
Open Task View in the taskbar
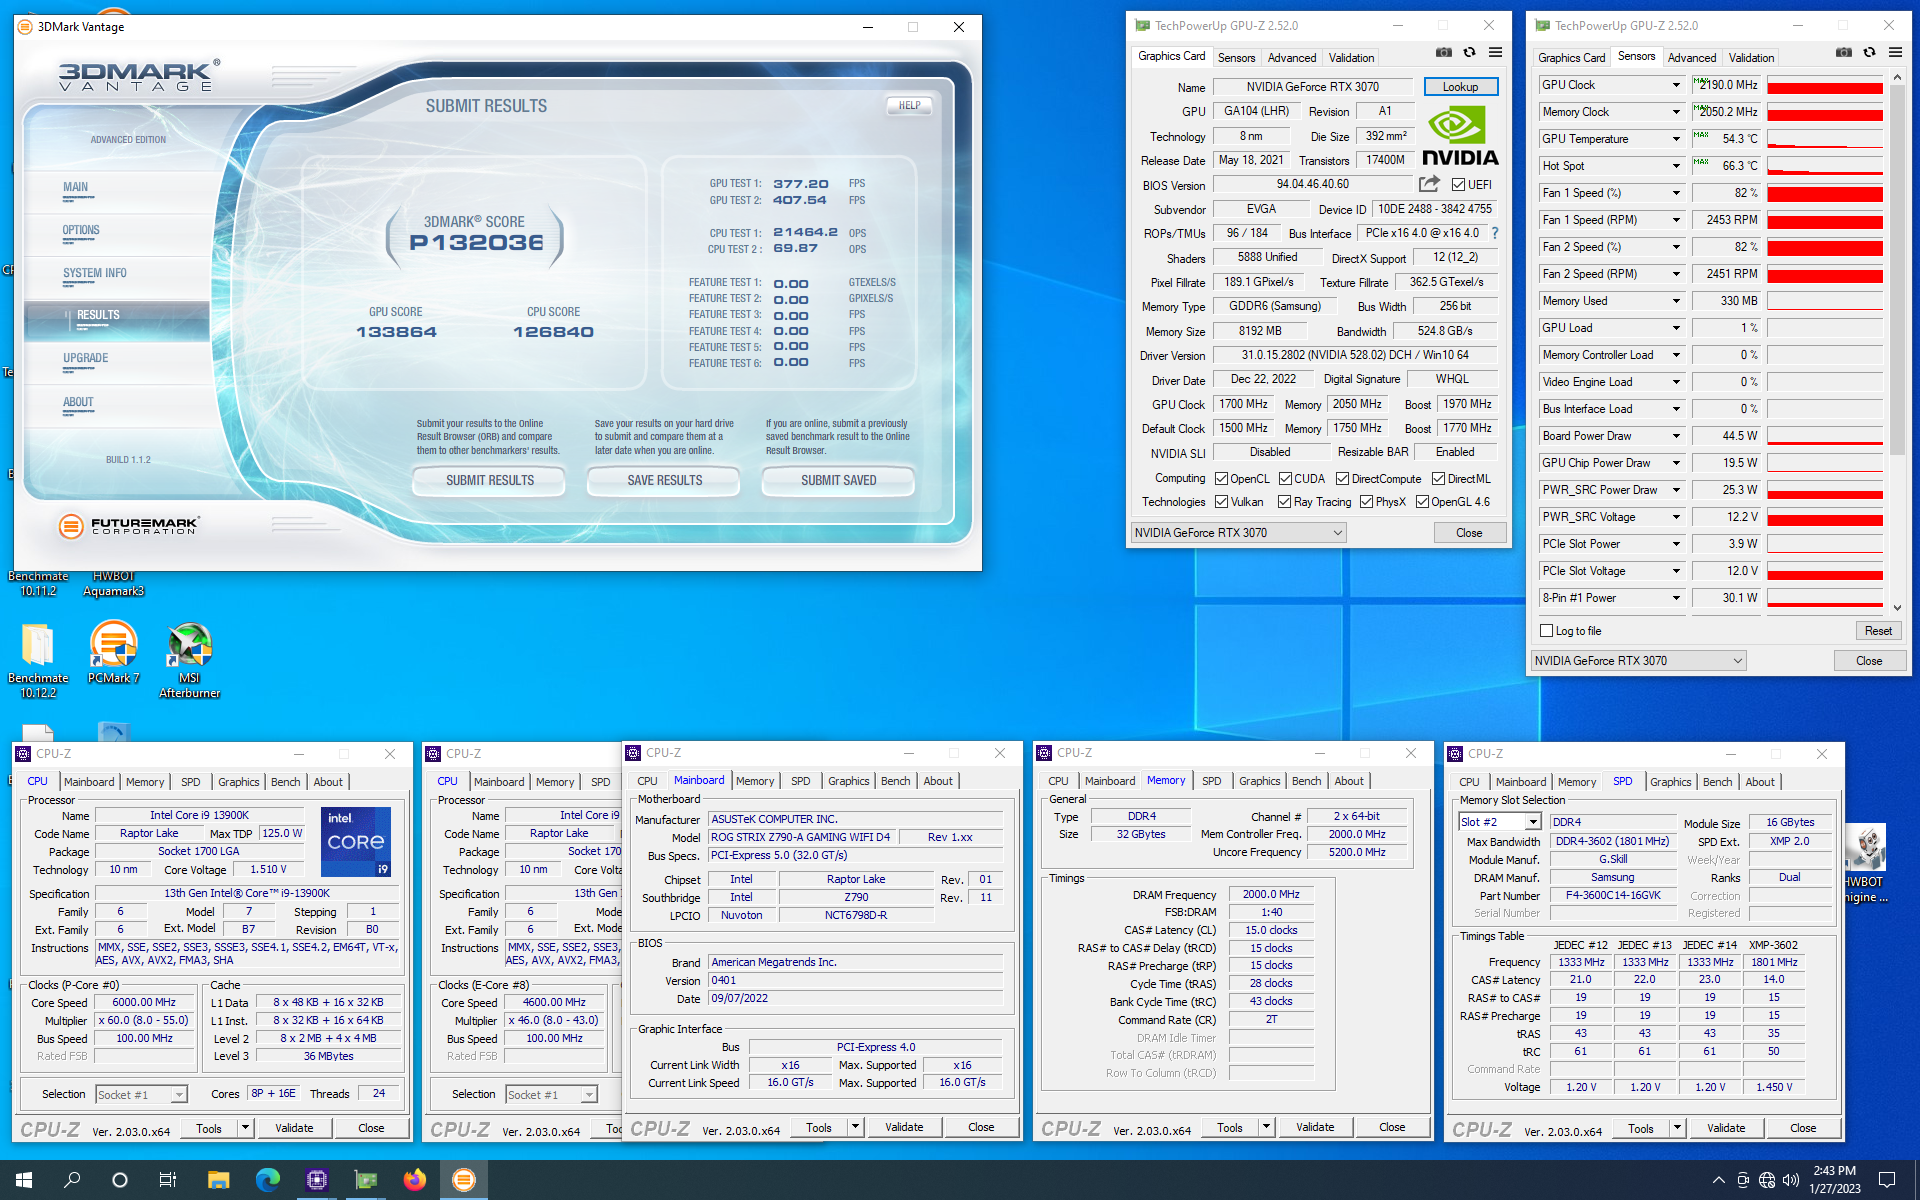(x=168, y=1180)
